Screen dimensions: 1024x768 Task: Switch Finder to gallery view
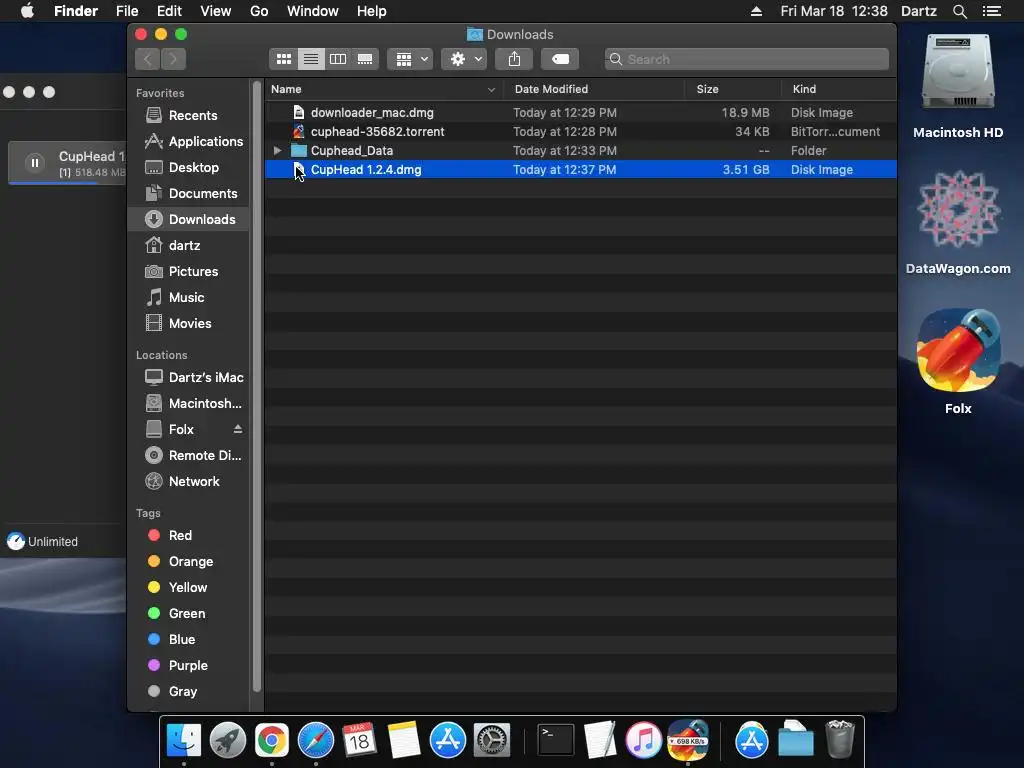(365, 59)
